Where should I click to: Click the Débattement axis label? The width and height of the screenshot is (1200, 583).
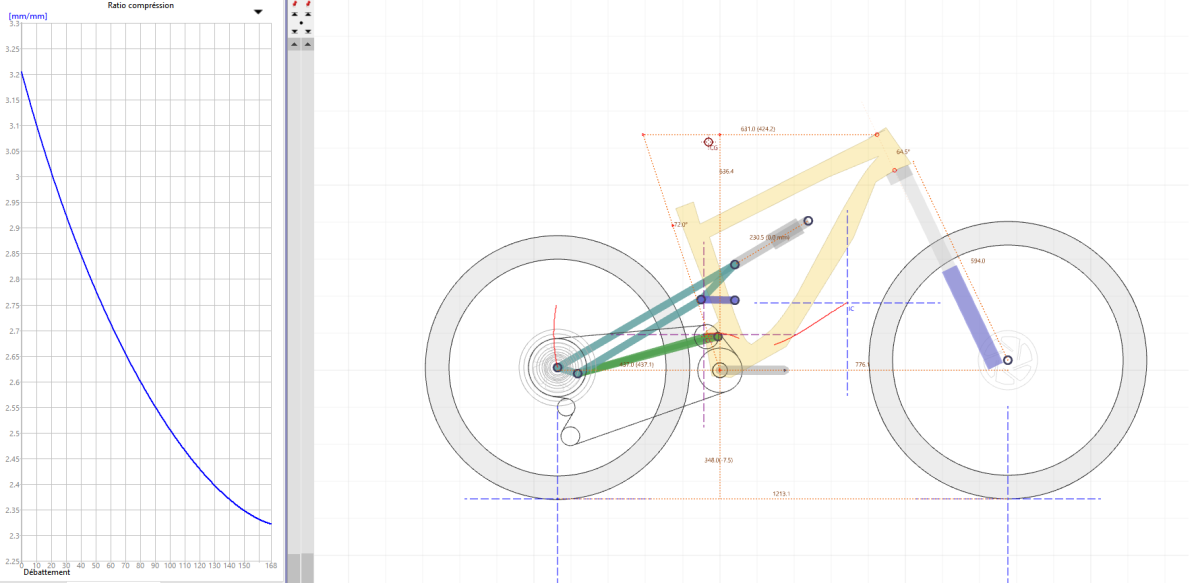48,572
